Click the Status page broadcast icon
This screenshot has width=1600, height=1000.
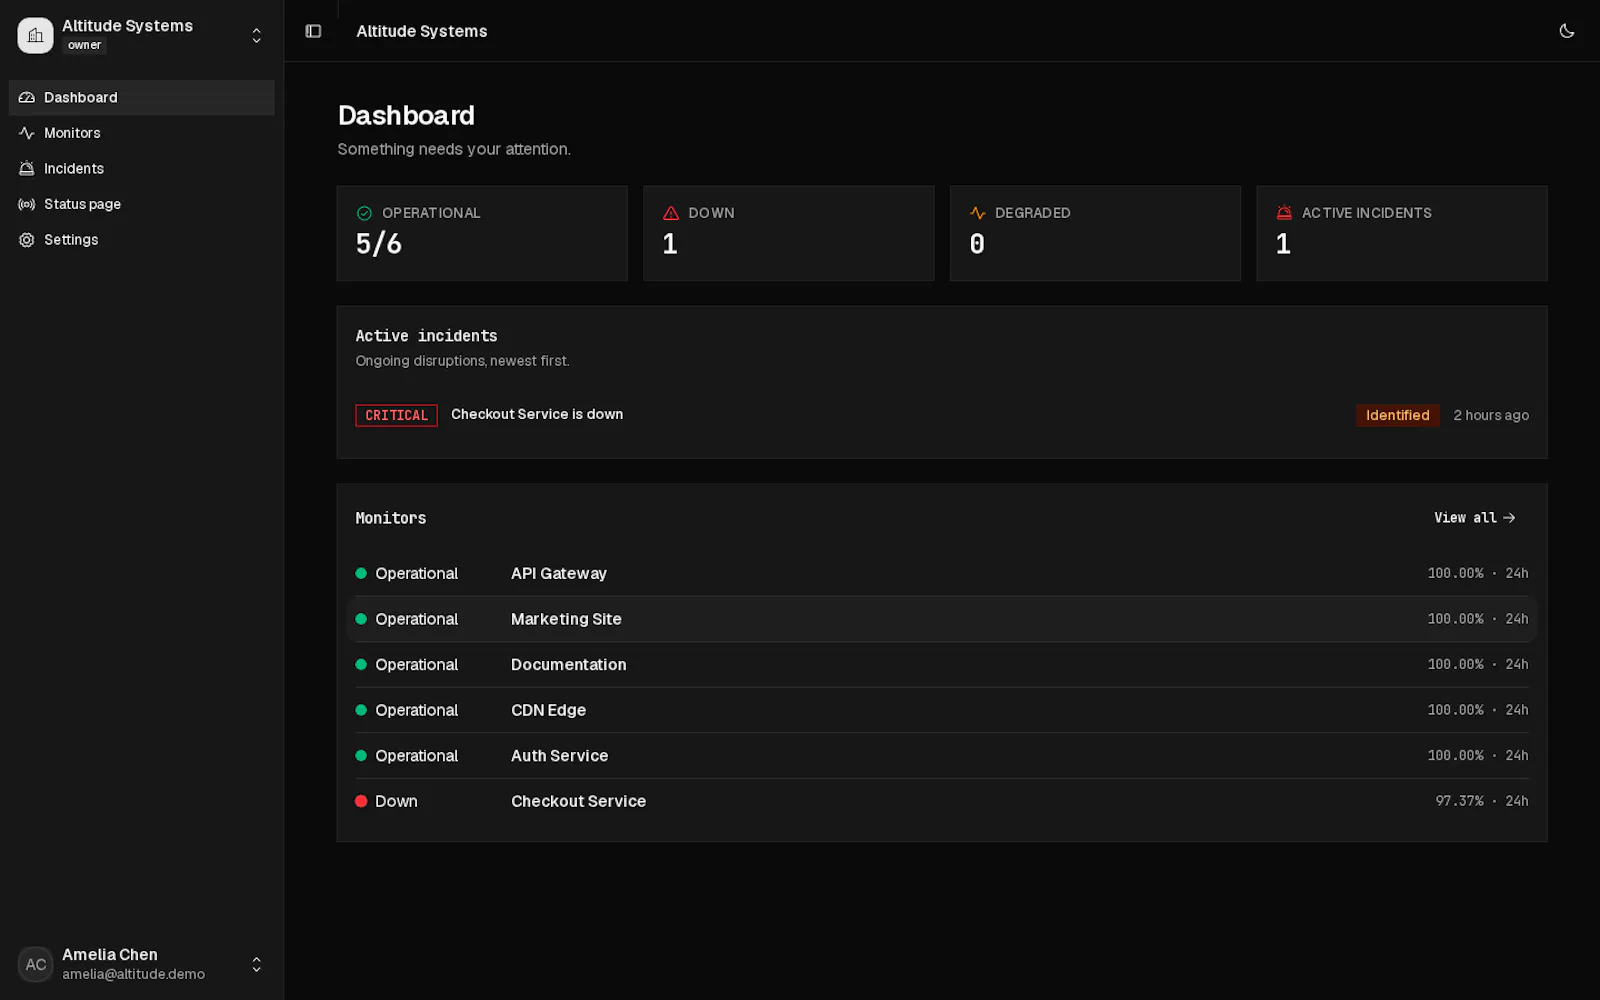point(27,204)
